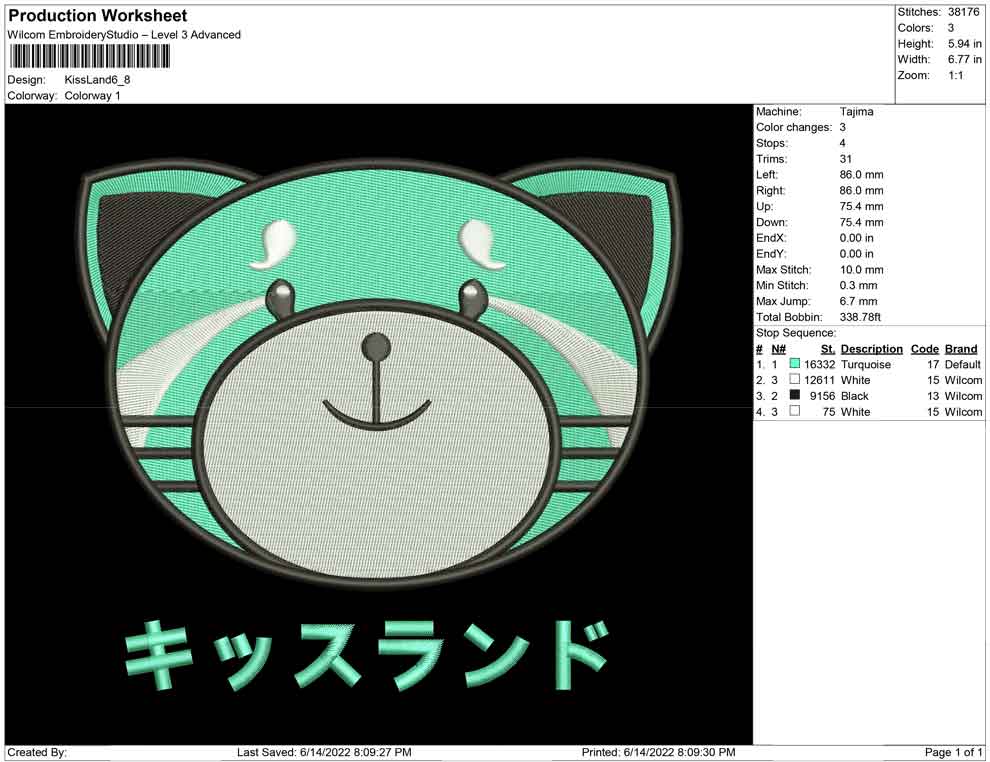The image size is (990, 762).
Task: Click the St. column header
Action: click(x=827, y=349)
